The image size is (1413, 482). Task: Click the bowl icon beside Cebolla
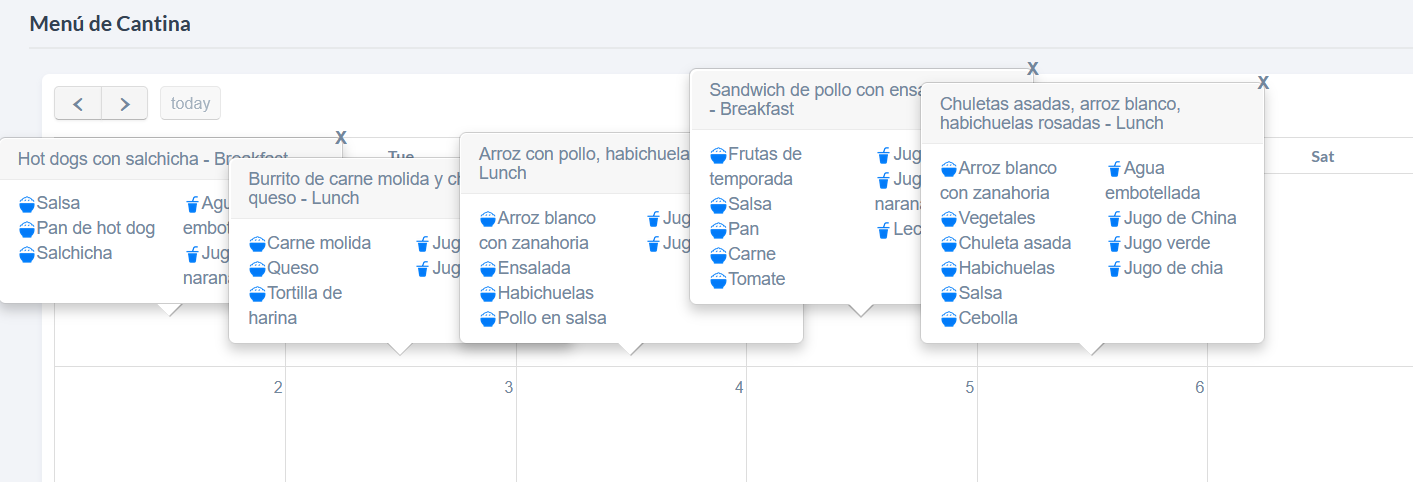coord(949,319)
